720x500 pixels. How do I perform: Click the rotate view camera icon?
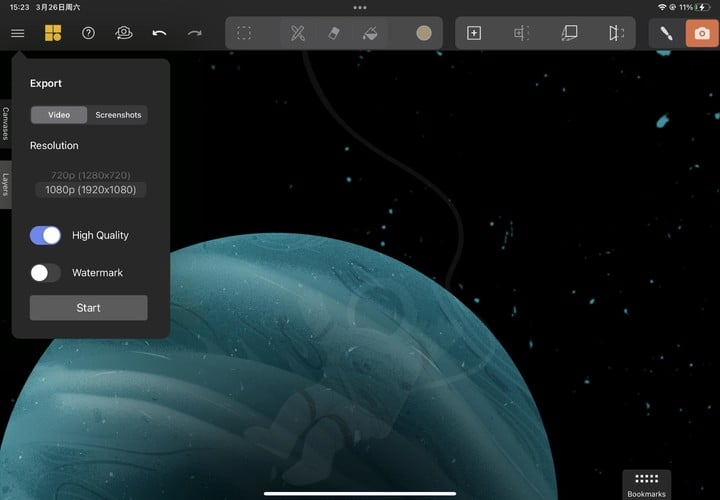[124, 33]
